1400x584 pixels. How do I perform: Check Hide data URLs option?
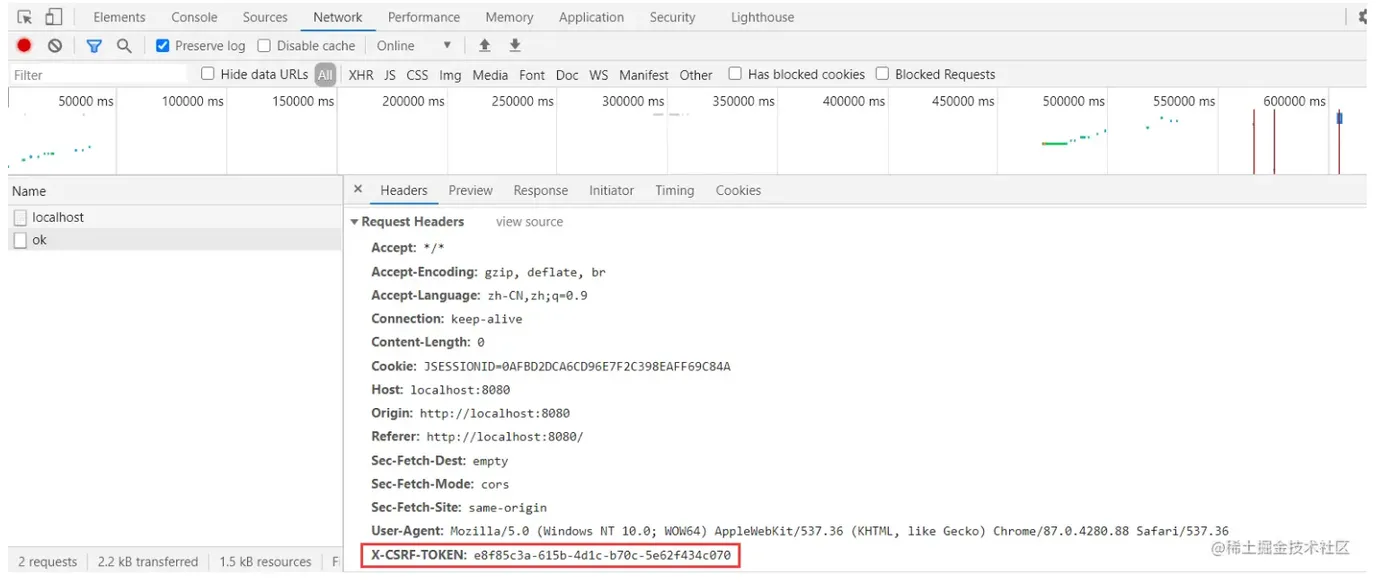point(208,74)
